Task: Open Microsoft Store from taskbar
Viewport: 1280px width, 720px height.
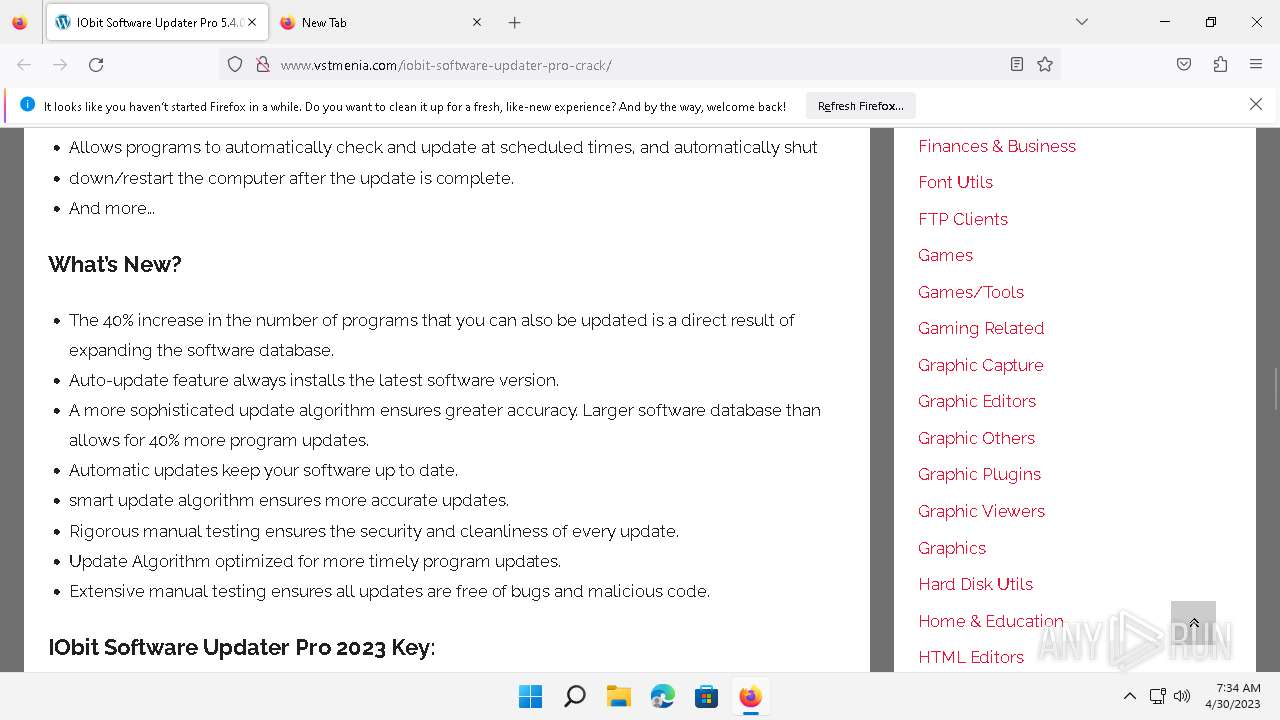Action: coord(706,696)
